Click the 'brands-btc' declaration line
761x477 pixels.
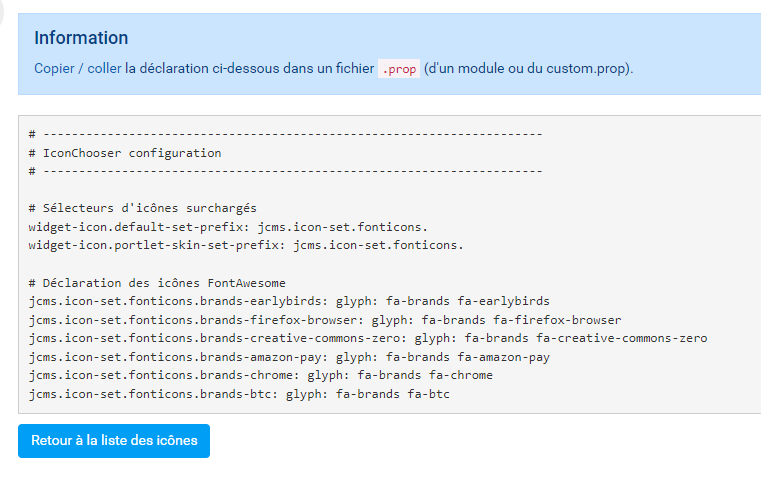pos(239,394)
